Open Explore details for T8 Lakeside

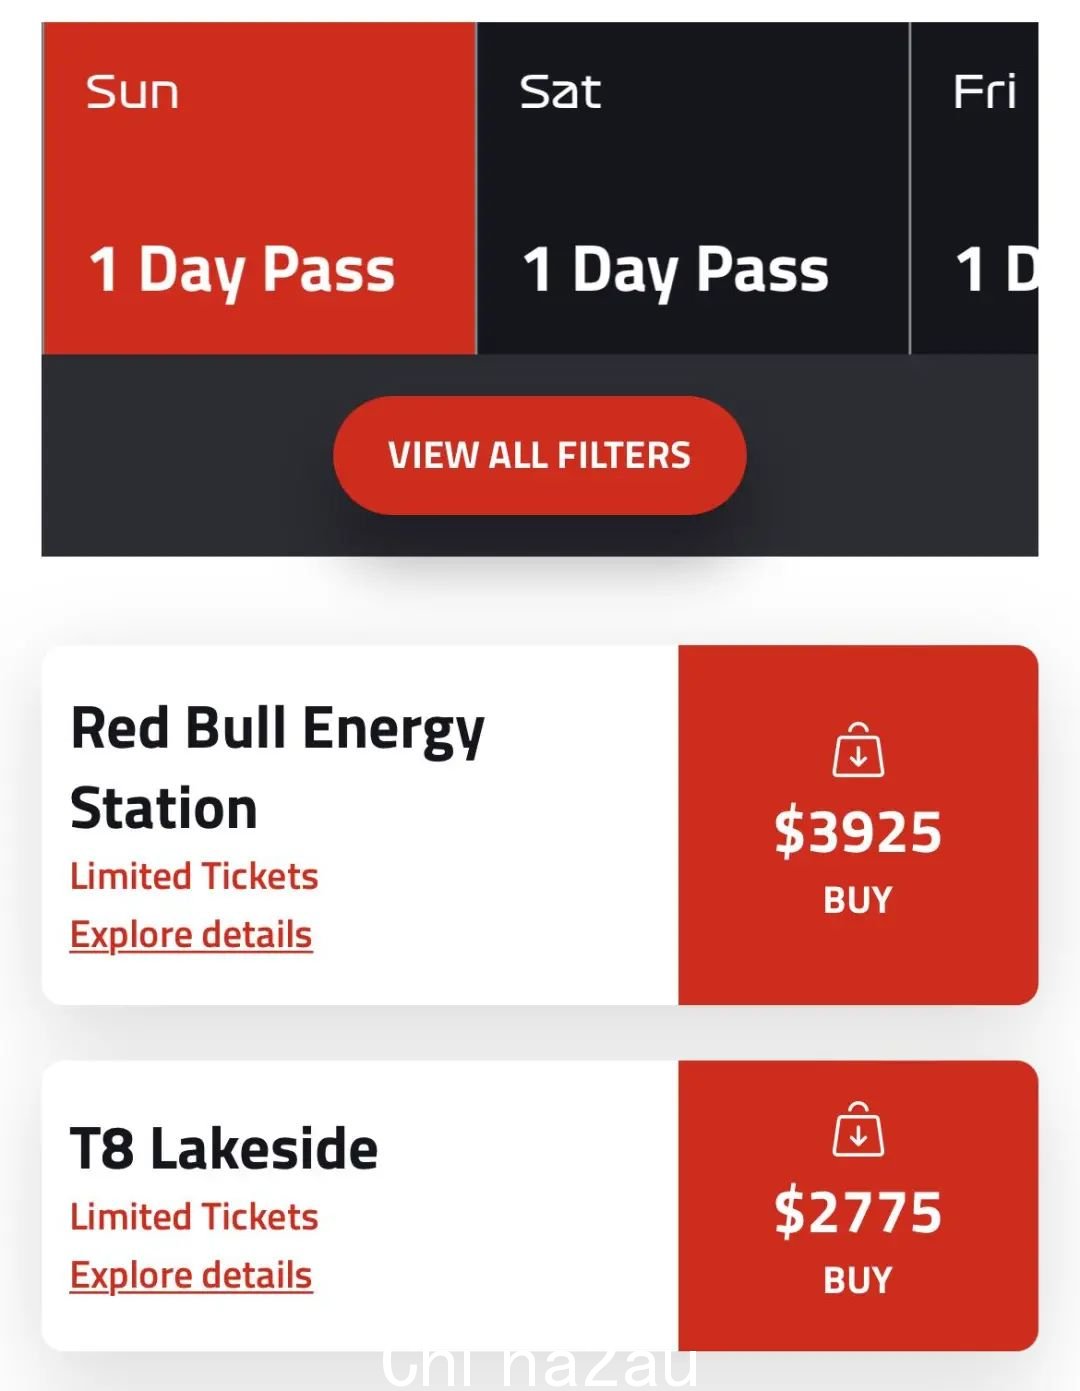tap(191, 1276)
